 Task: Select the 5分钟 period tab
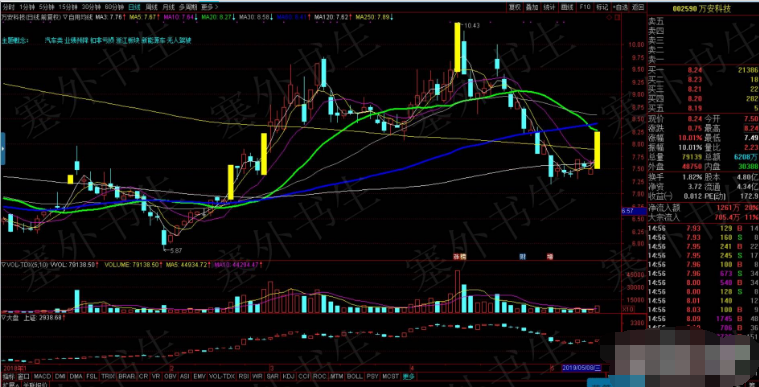(47, 7)
